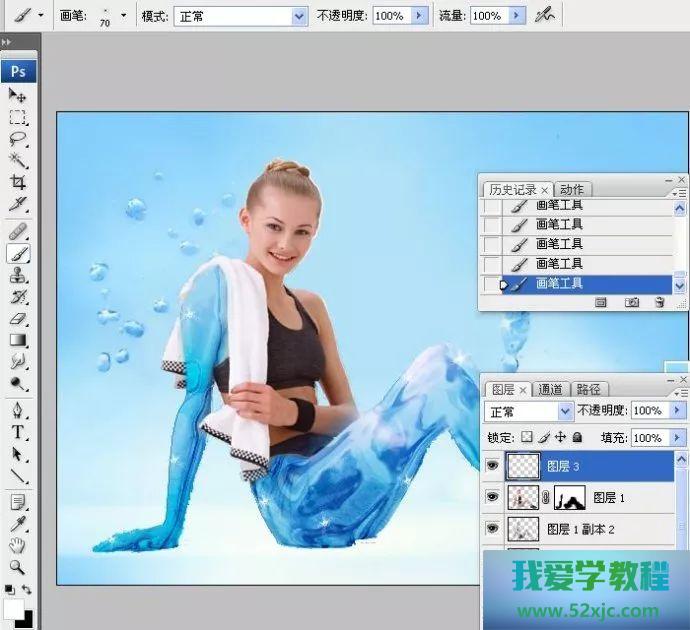The width and height of the screenshot is (690, 630).
Task: Open the layer blend mode dropdown 正常
Action: coord(529,411)
